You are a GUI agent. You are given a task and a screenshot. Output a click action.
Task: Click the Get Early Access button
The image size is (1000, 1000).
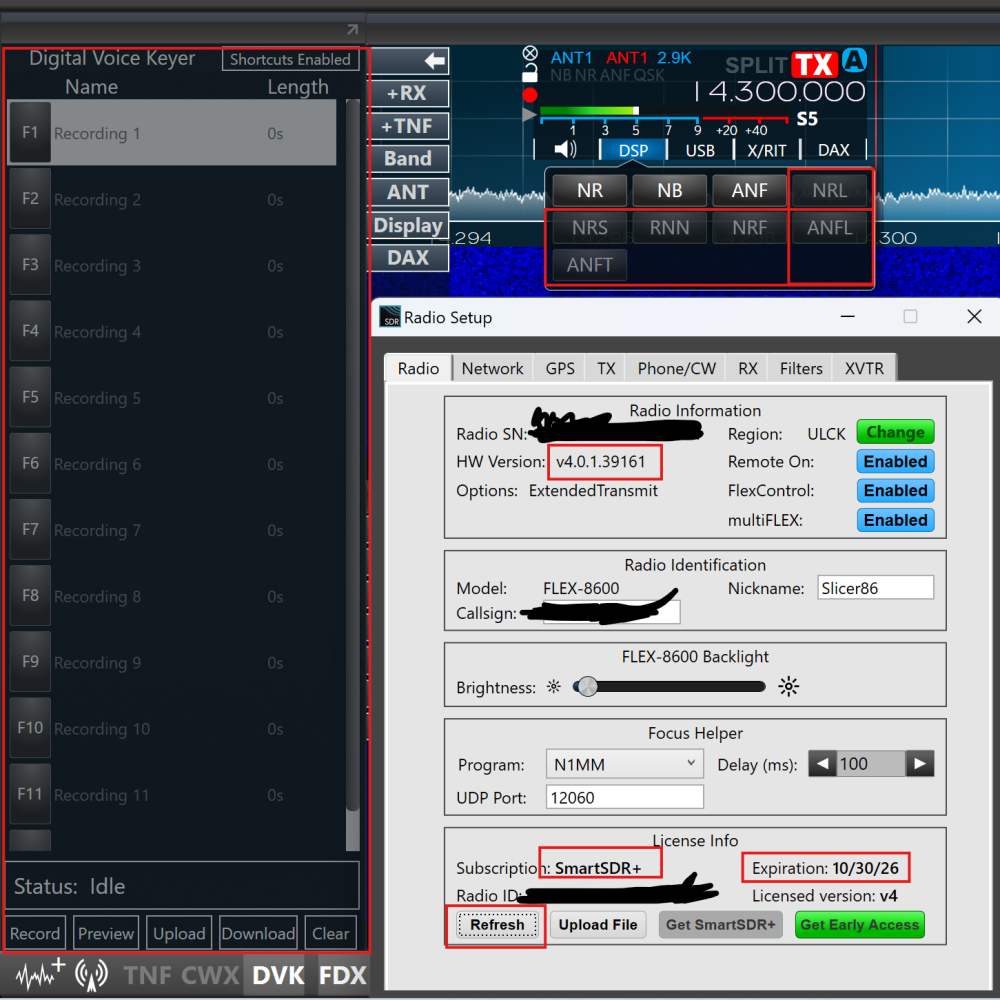point(859,925)
